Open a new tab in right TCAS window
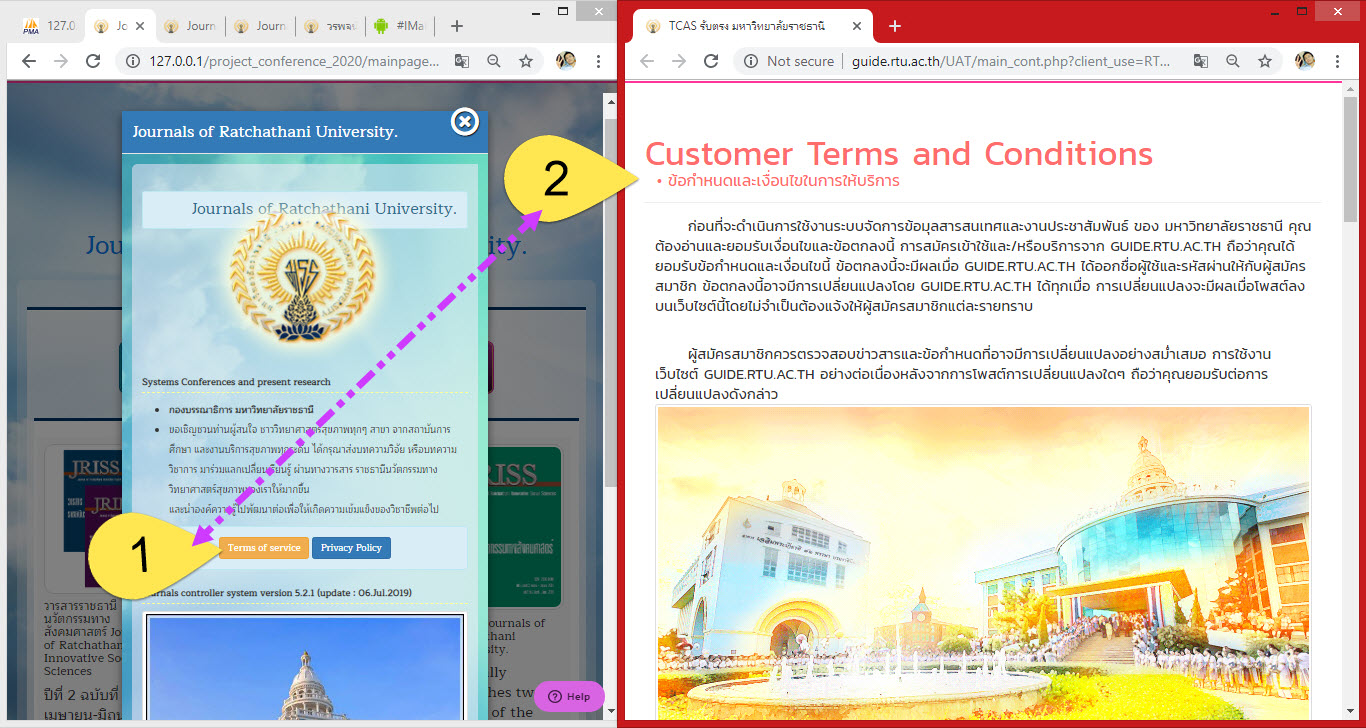Image resolution: width=1366 pixels, height=728 pixels. 895,26
